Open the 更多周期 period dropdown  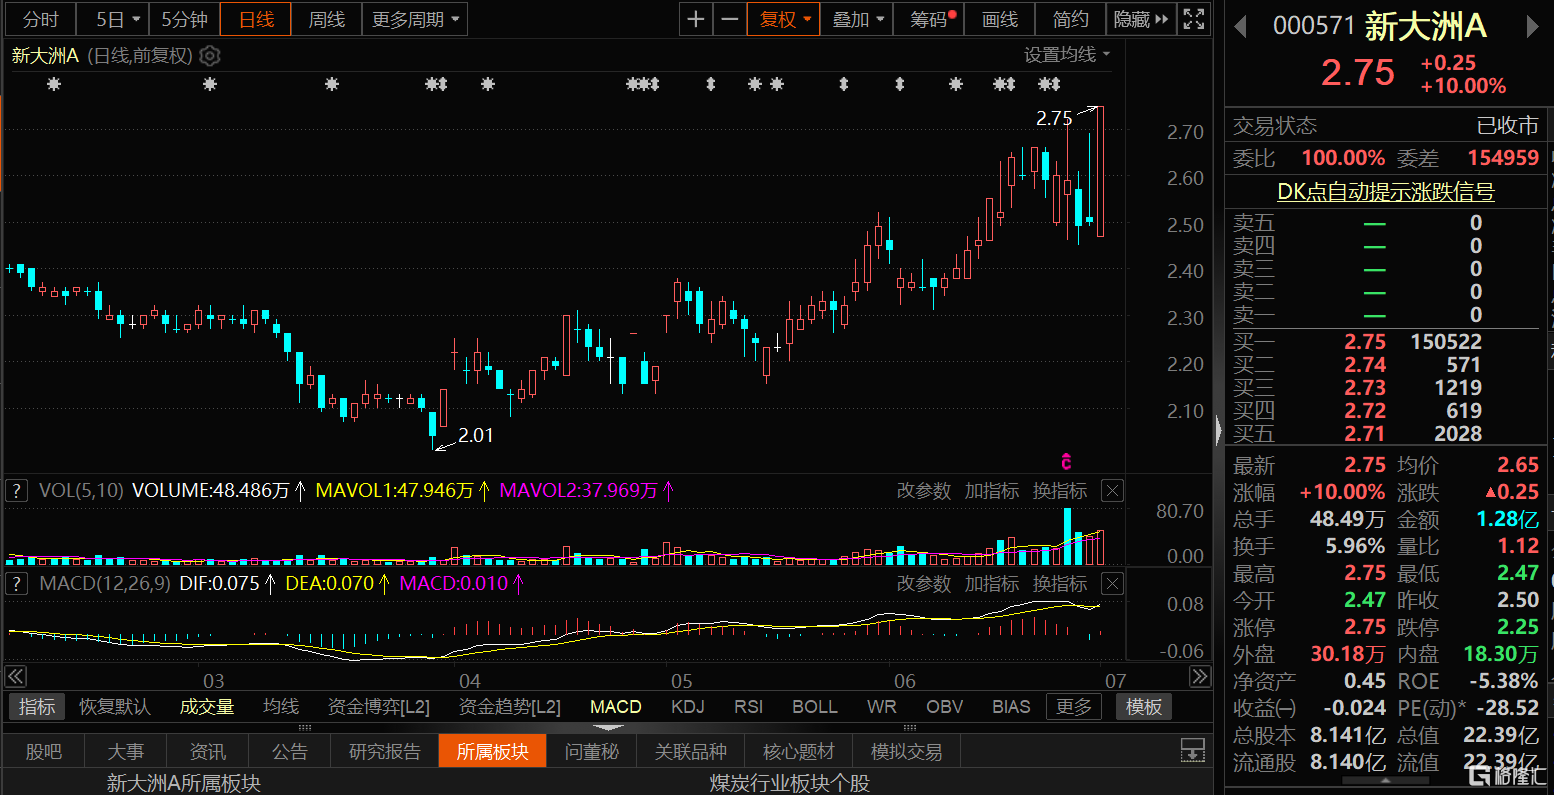415,19
